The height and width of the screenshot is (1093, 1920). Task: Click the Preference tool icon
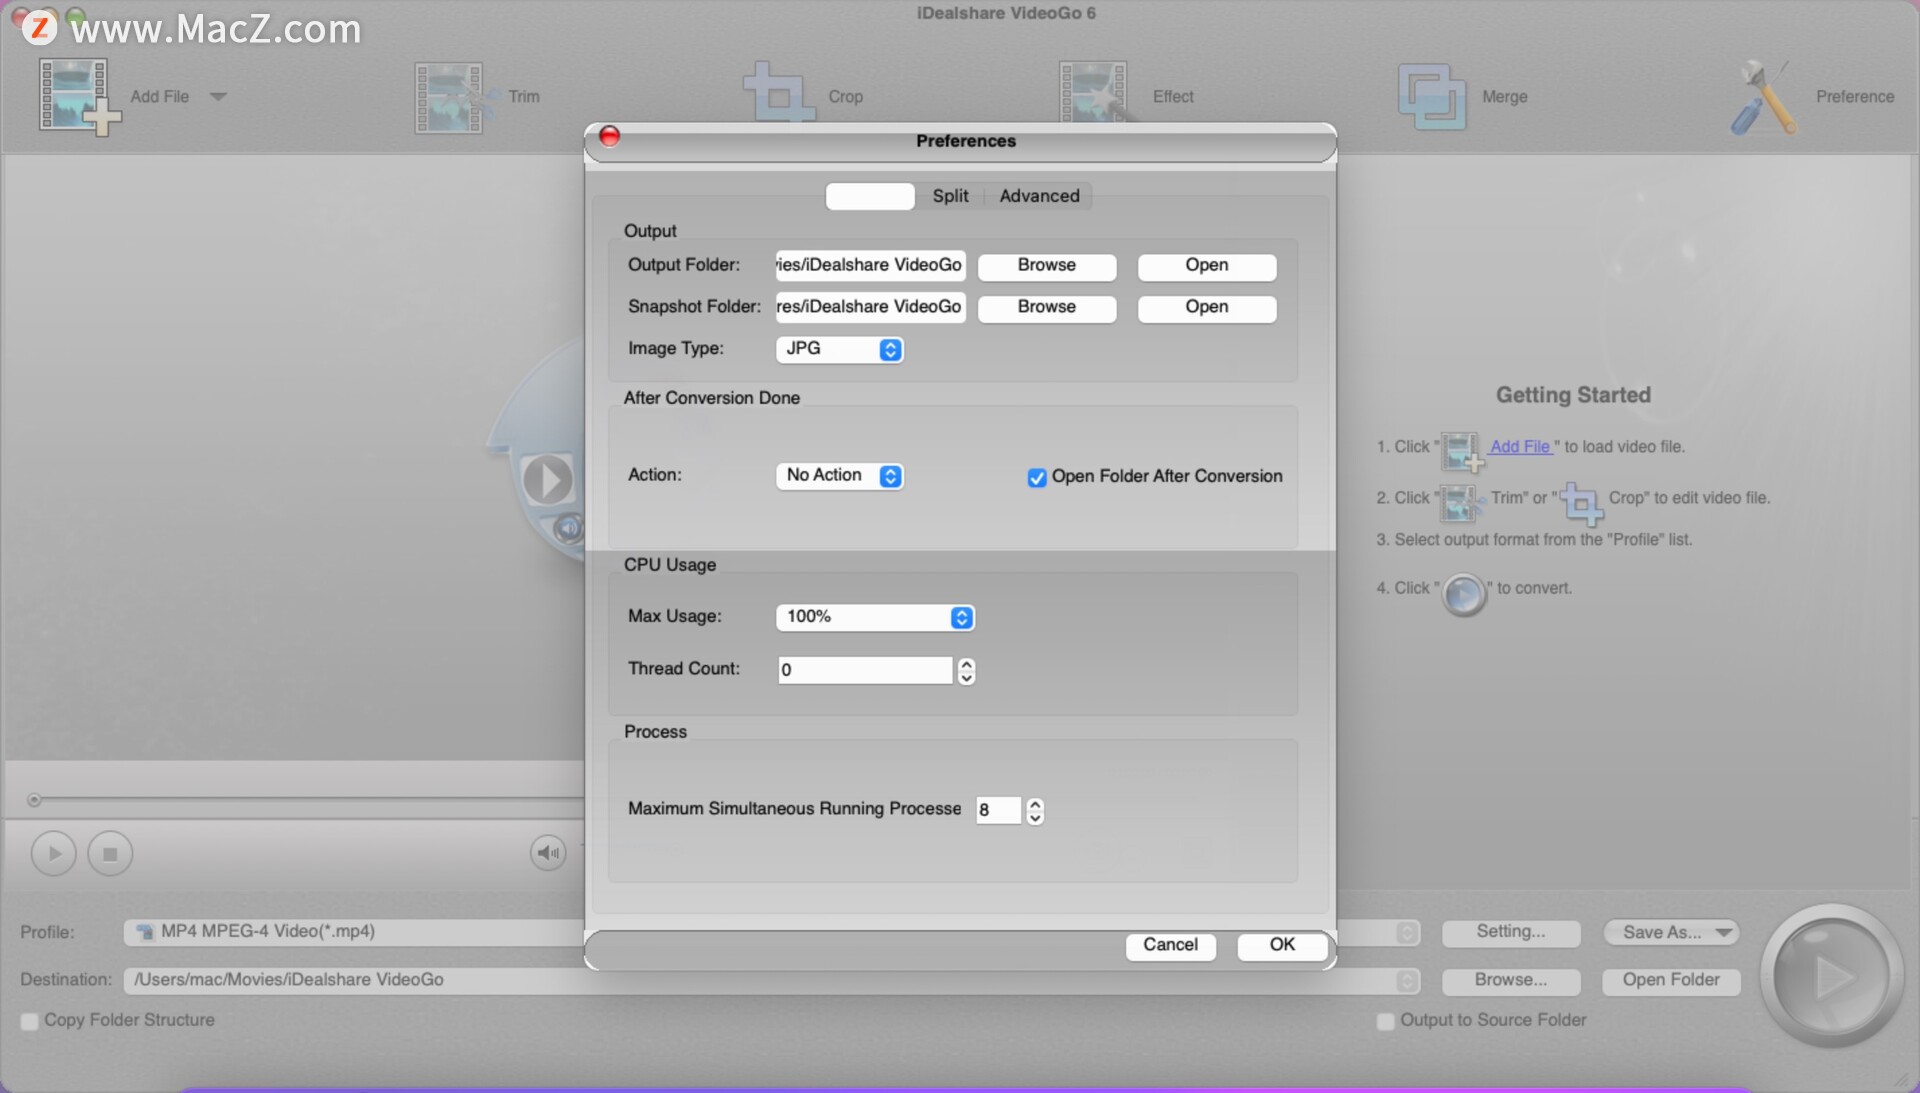tap(1762, 95)
